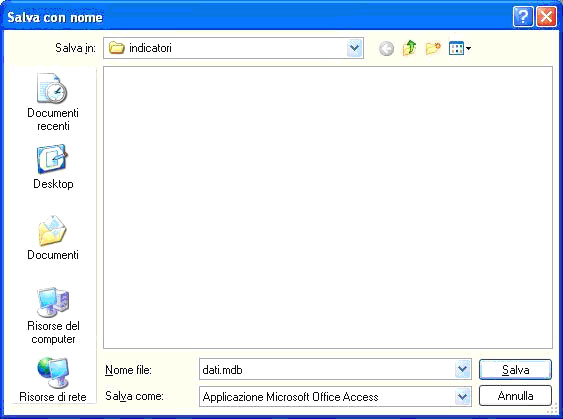Go to the Desktop location

click(x=53, y=167)
